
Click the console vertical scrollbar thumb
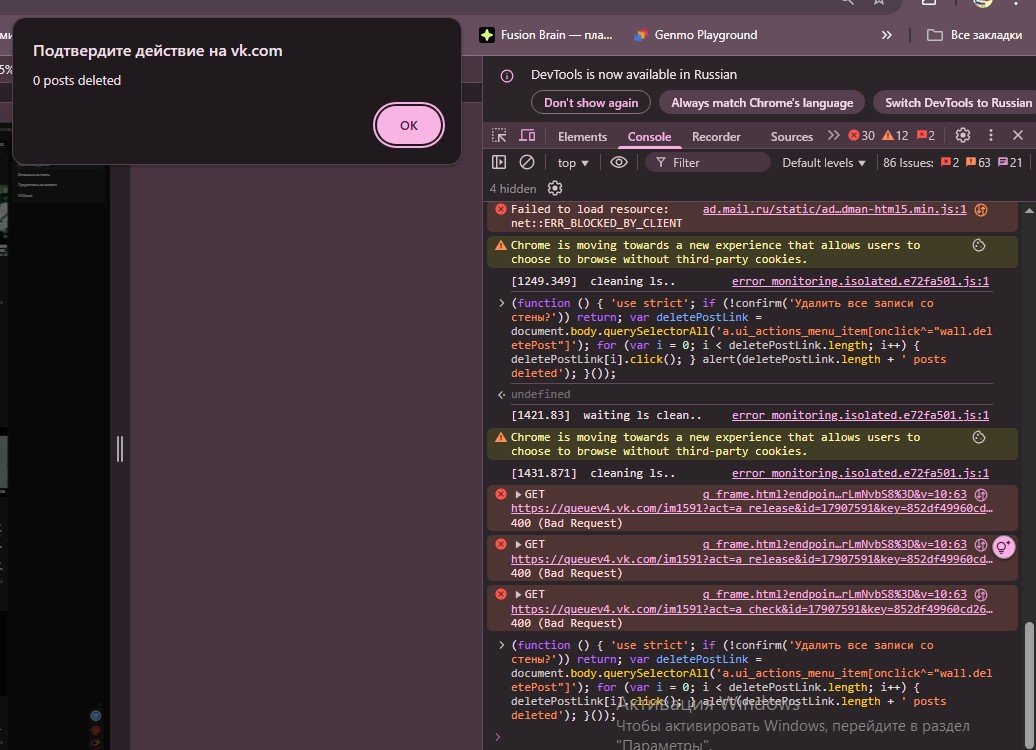pyautogui.click(x=1029, y=685)
